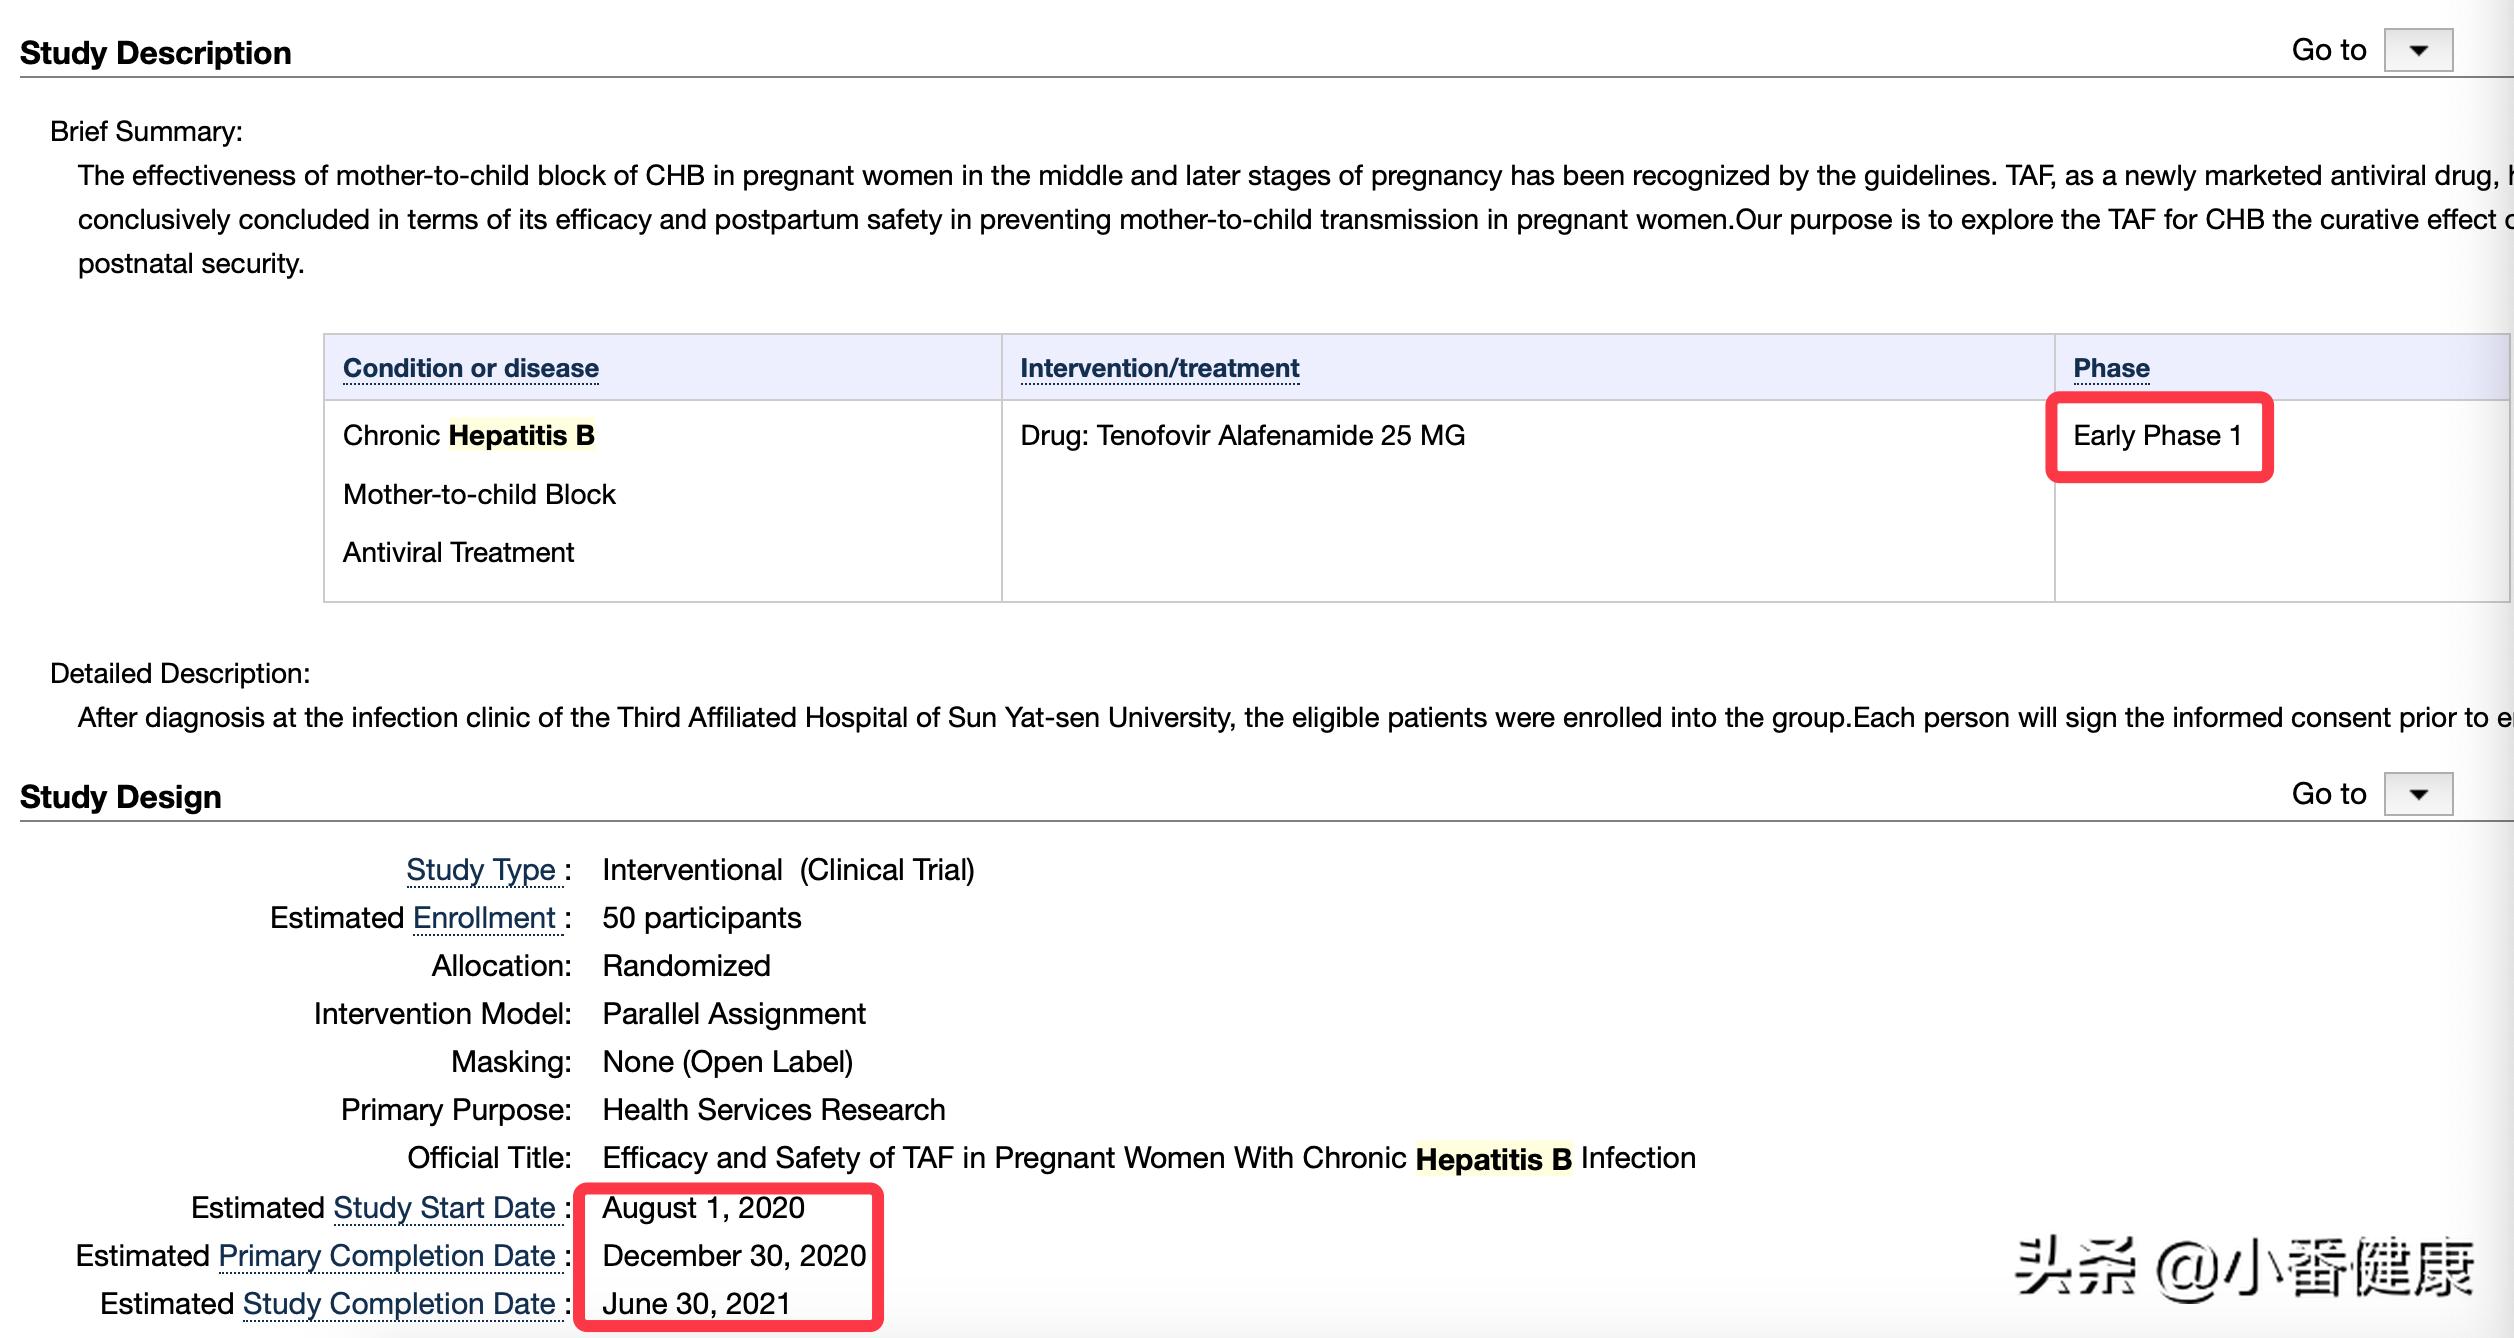Click the highlighted Hepatitis B in Official Title
Image resolution: width=2514 pixels, height=1338 pixels.
coord(1493,1159)
